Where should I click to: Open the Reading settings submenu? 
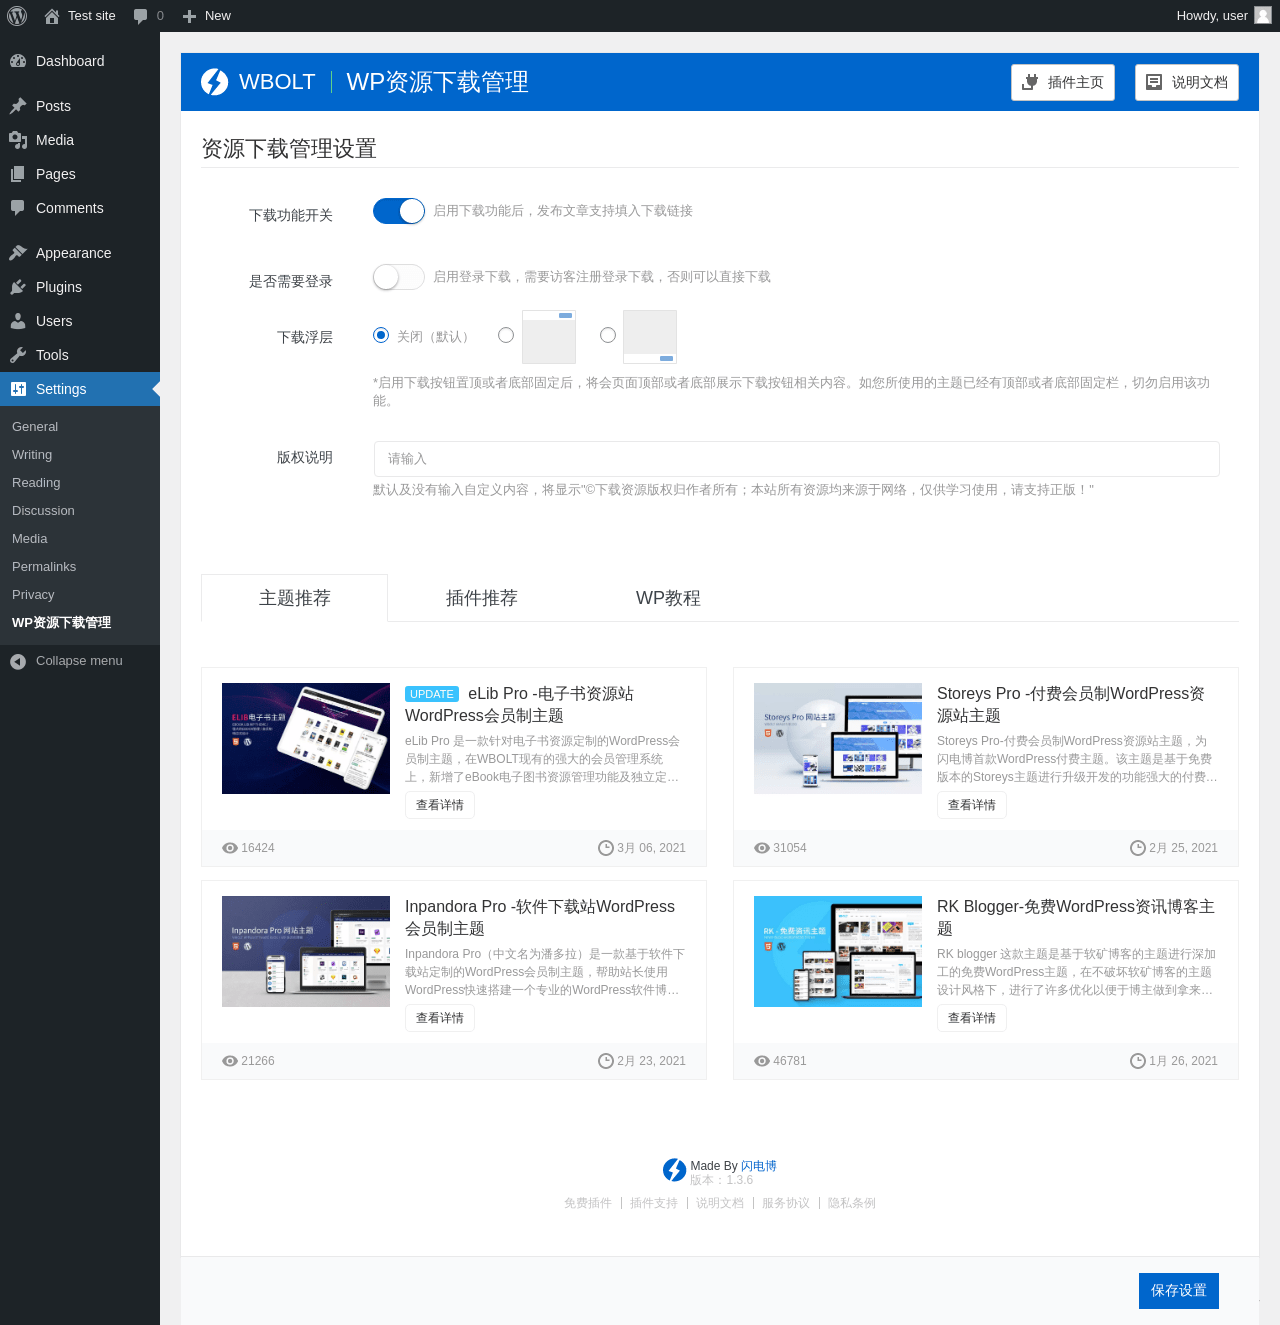click(36, 483)
